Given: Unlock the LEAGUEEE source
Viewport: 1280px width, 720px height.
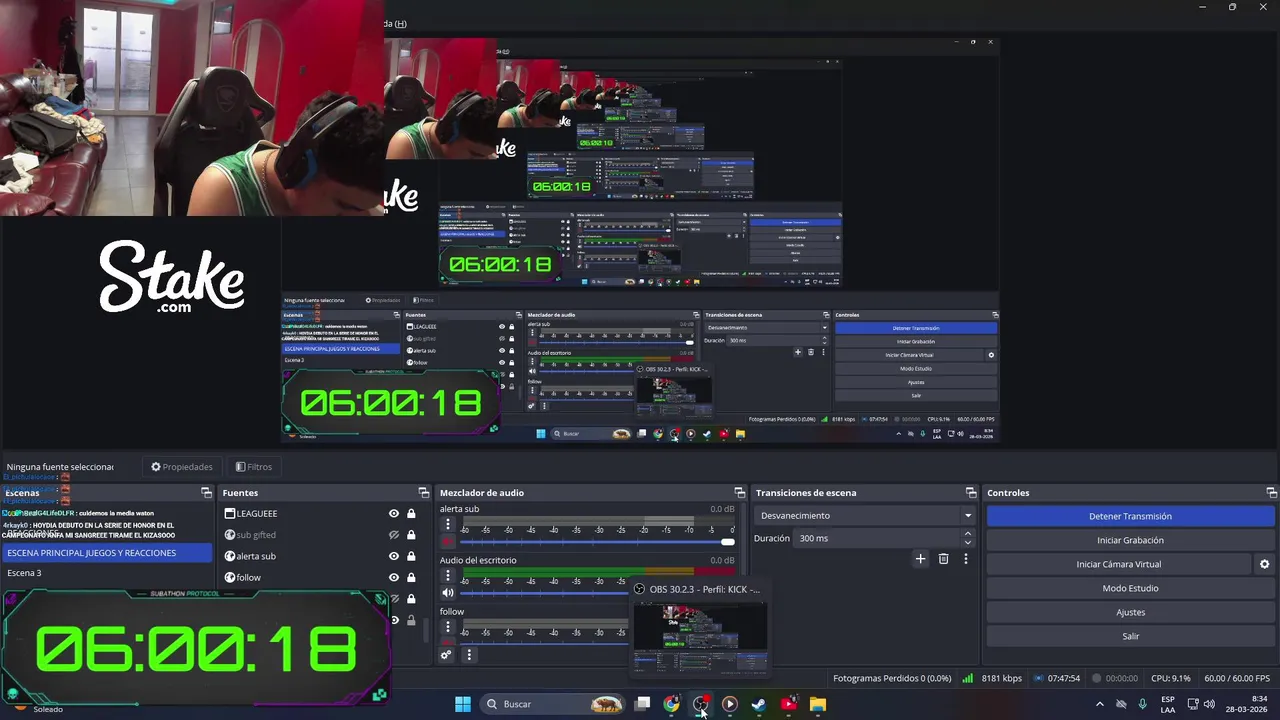Looking at the screenshot, I should (411, 514).
